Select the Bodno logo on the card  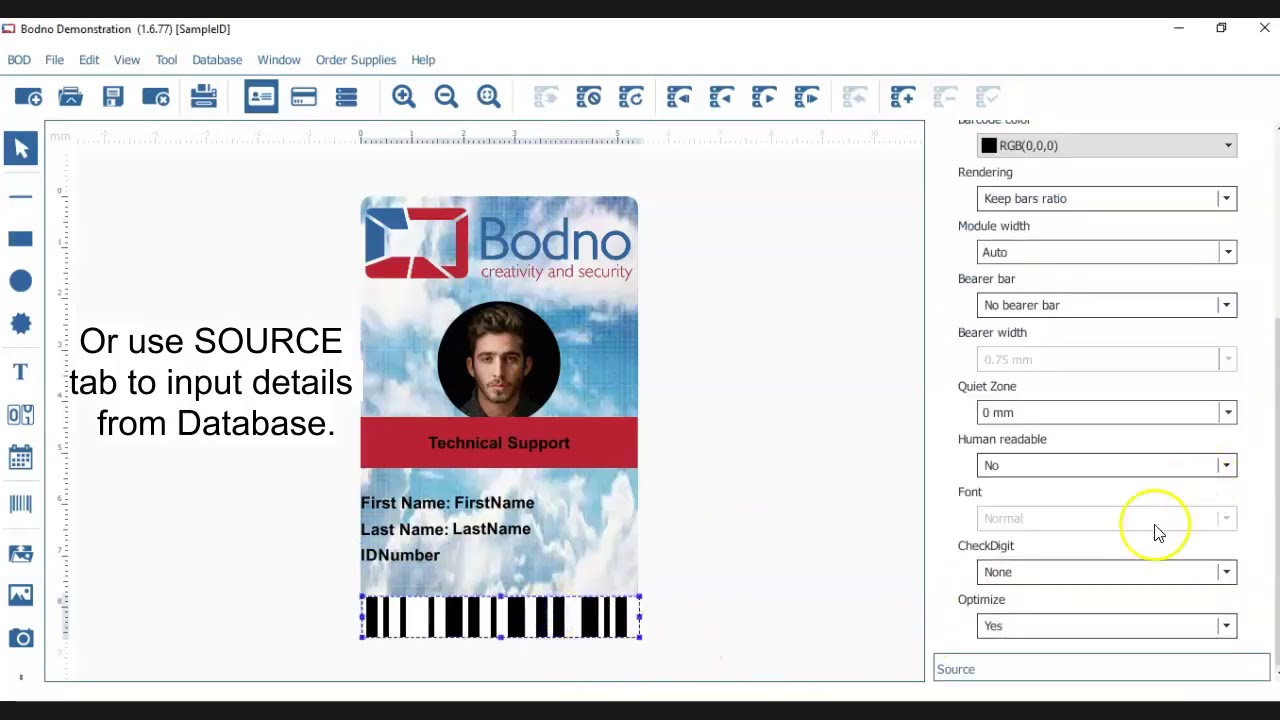[499, 243]
